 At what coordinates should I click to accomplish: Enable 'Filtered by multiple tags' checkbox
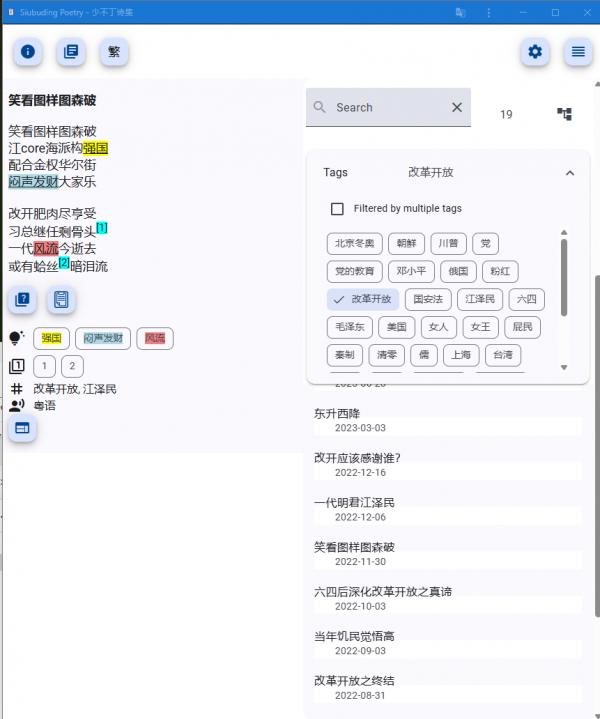tap(337, 209)
